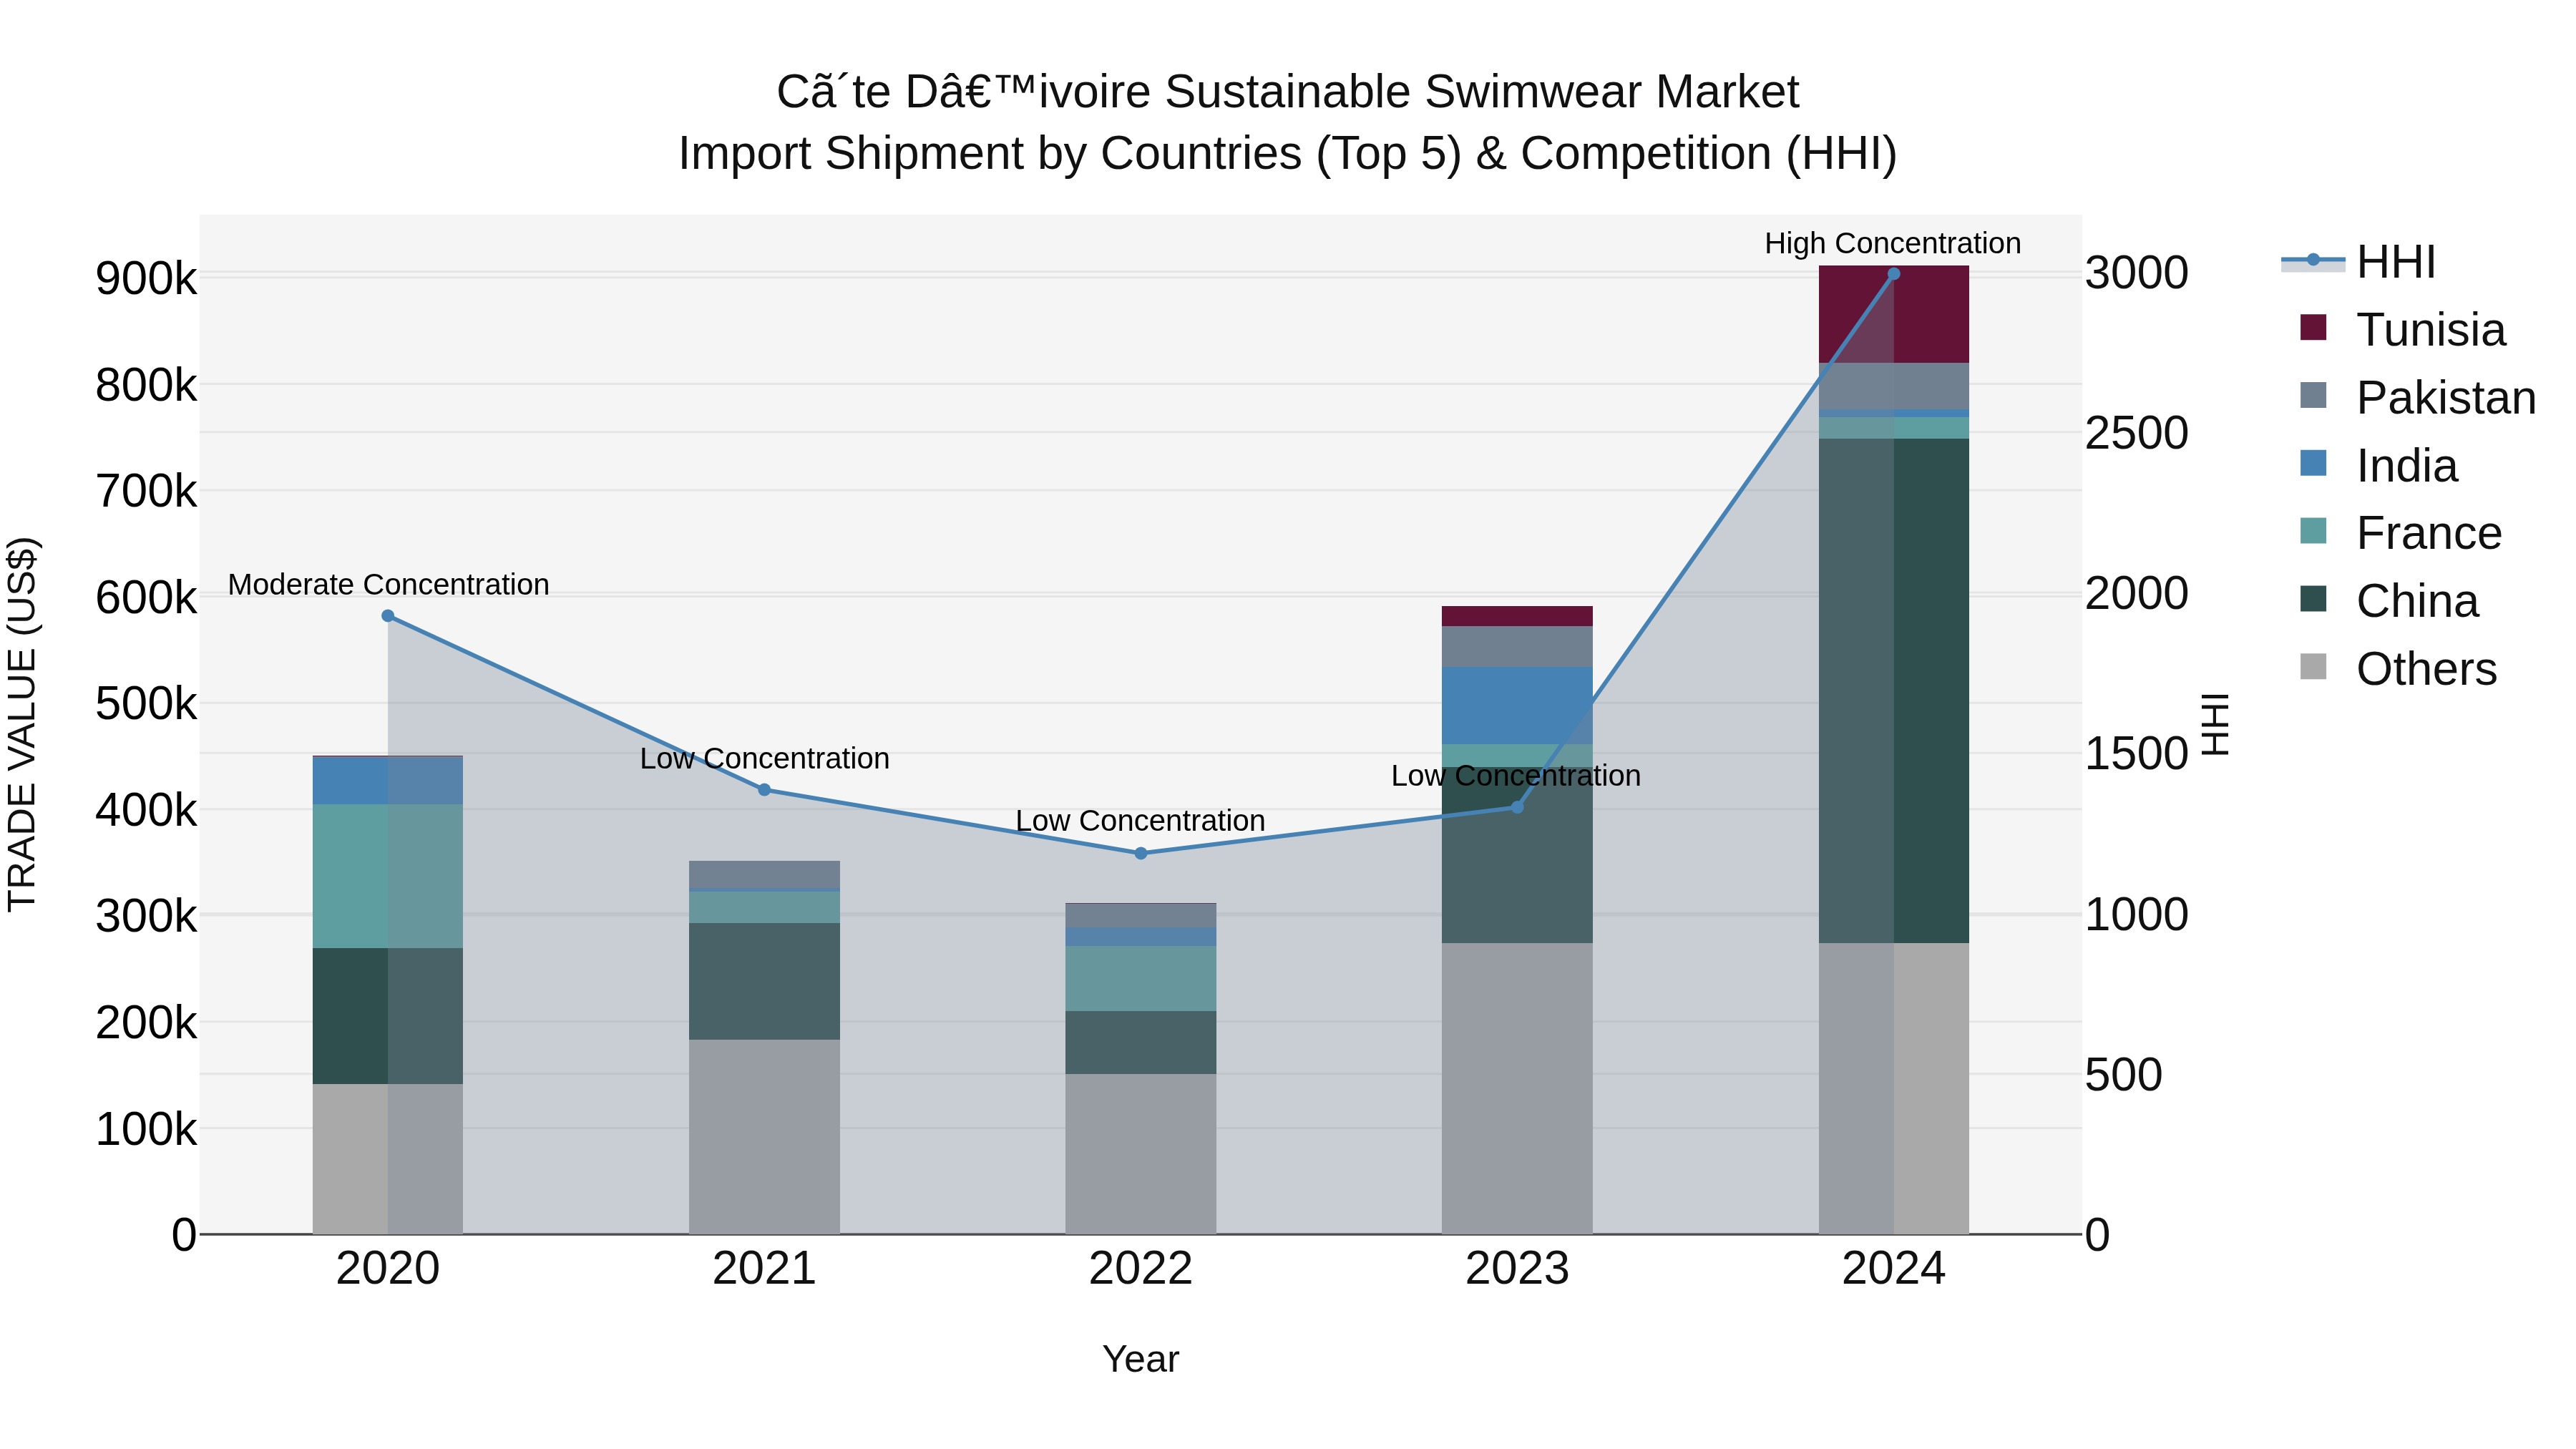Select the India segment of the 2020 bar

388,781
